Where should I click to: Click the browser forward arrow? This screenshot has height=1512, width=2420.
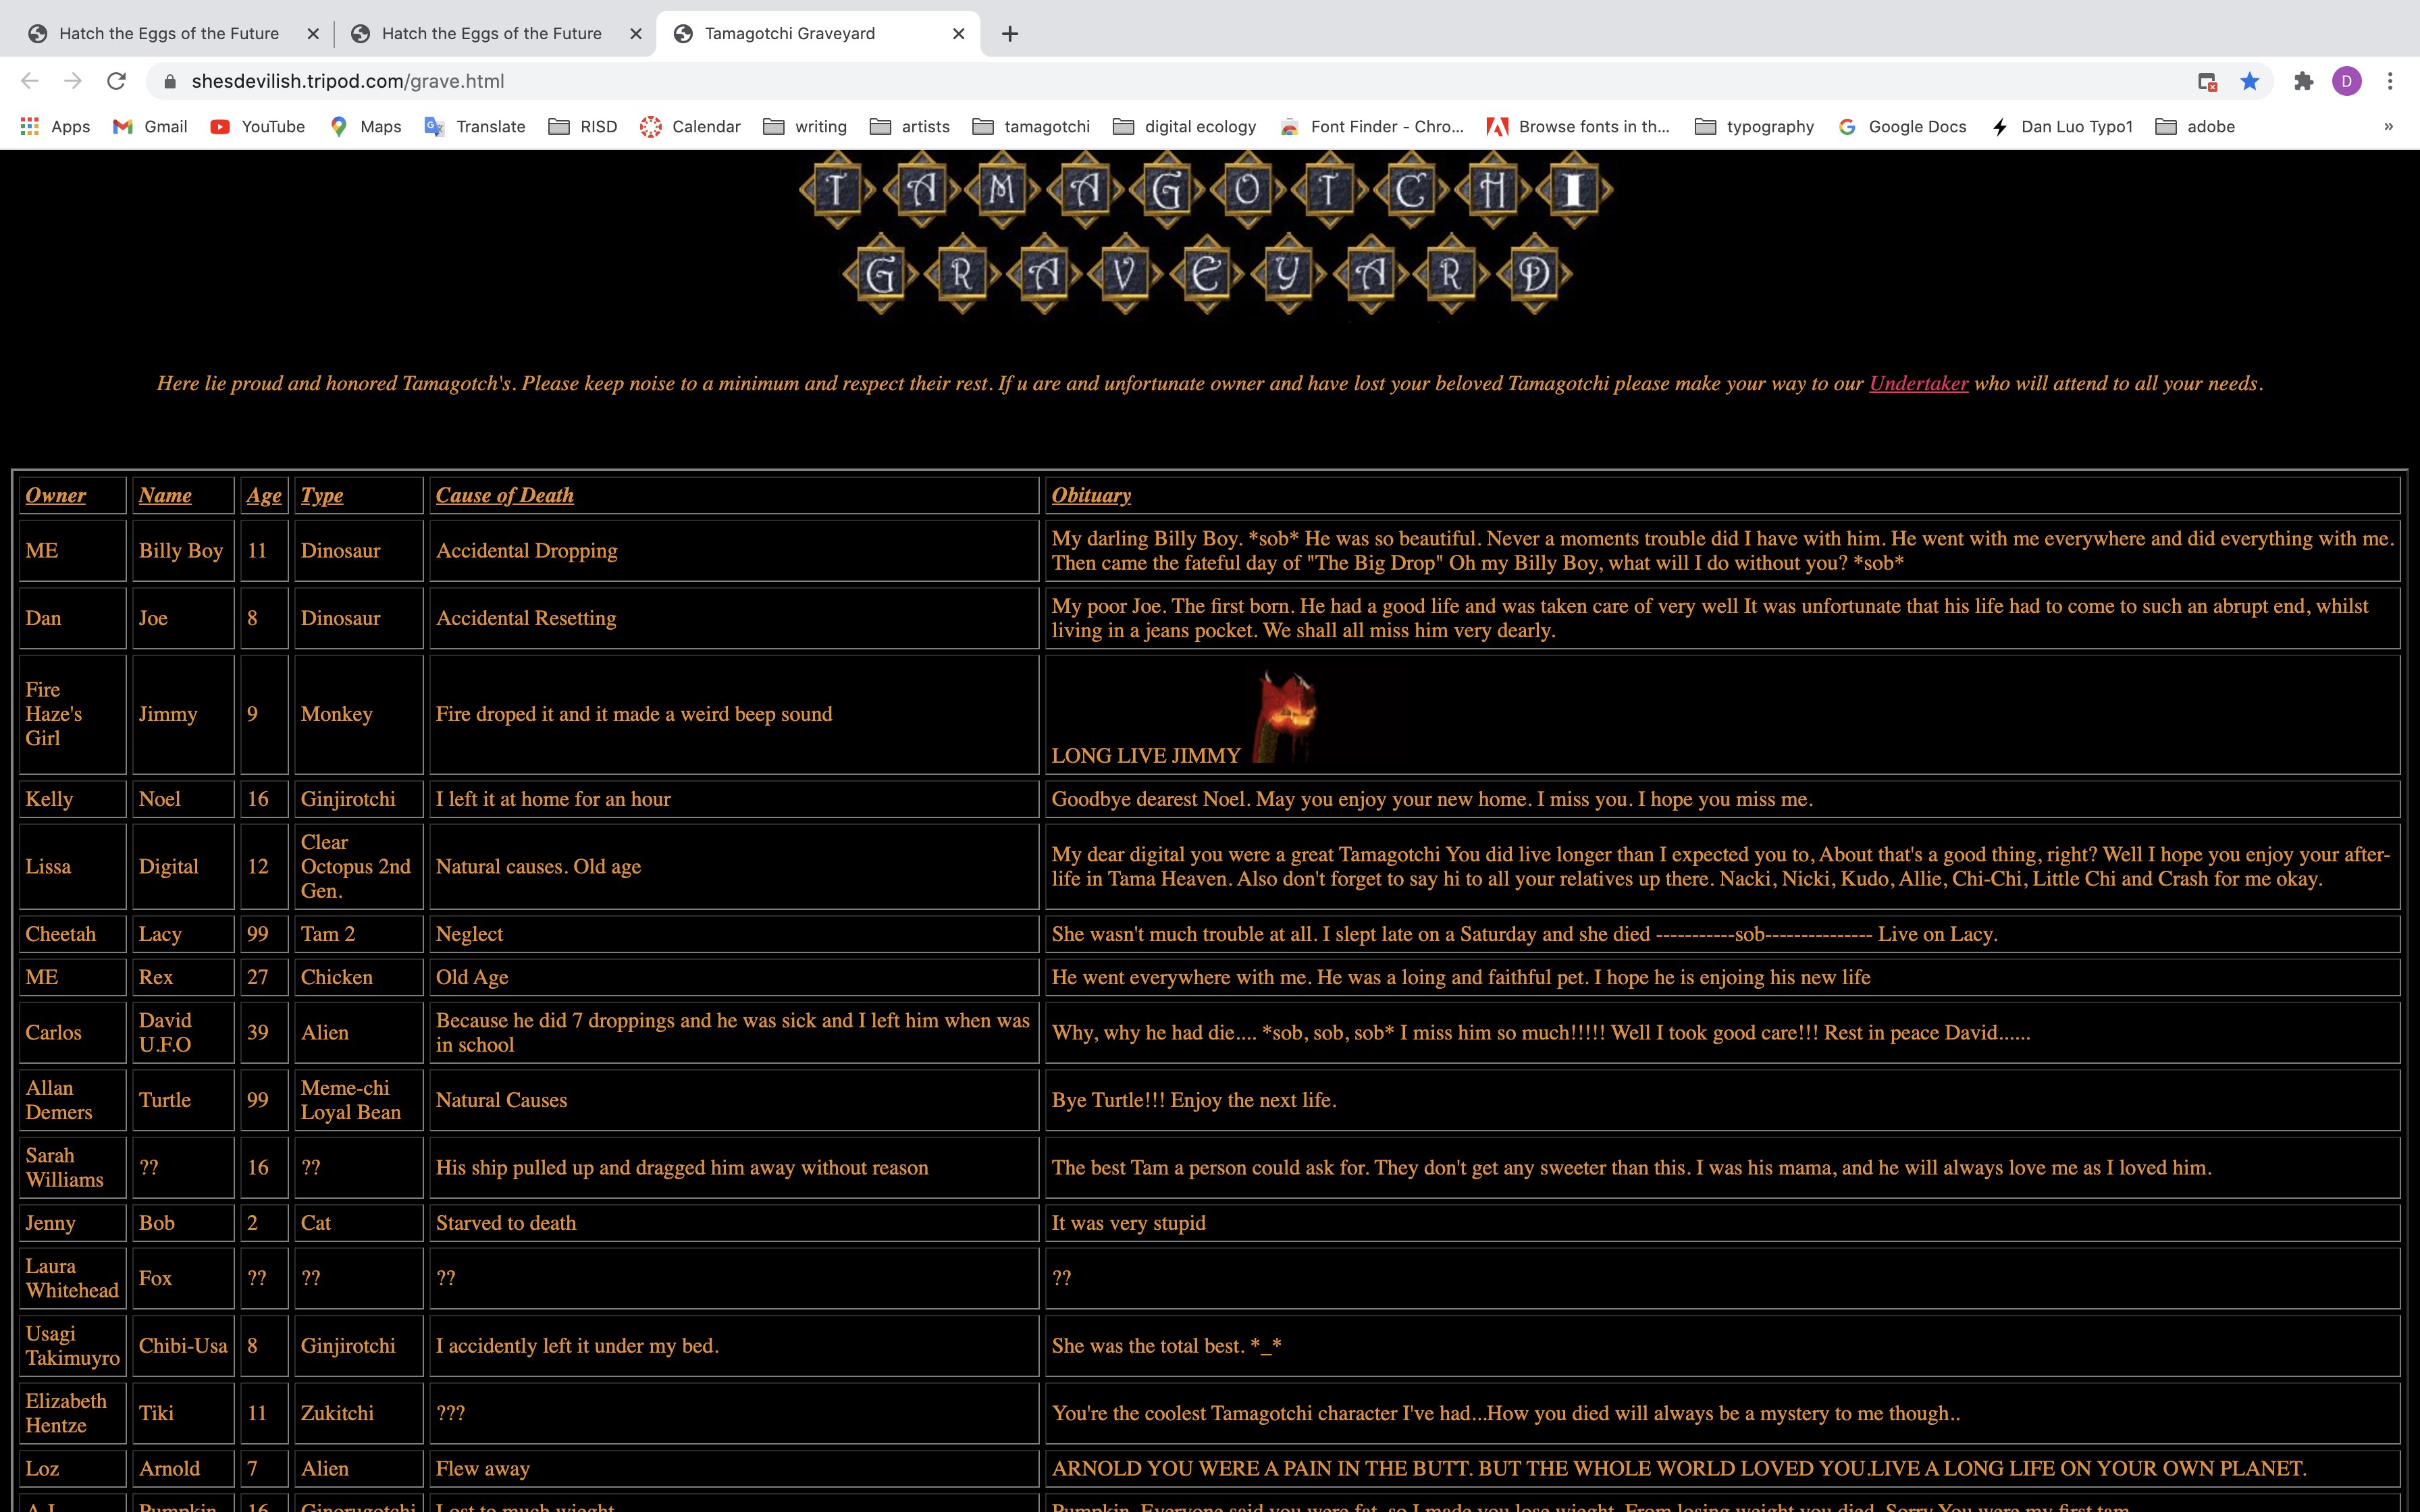pos(73,81)
